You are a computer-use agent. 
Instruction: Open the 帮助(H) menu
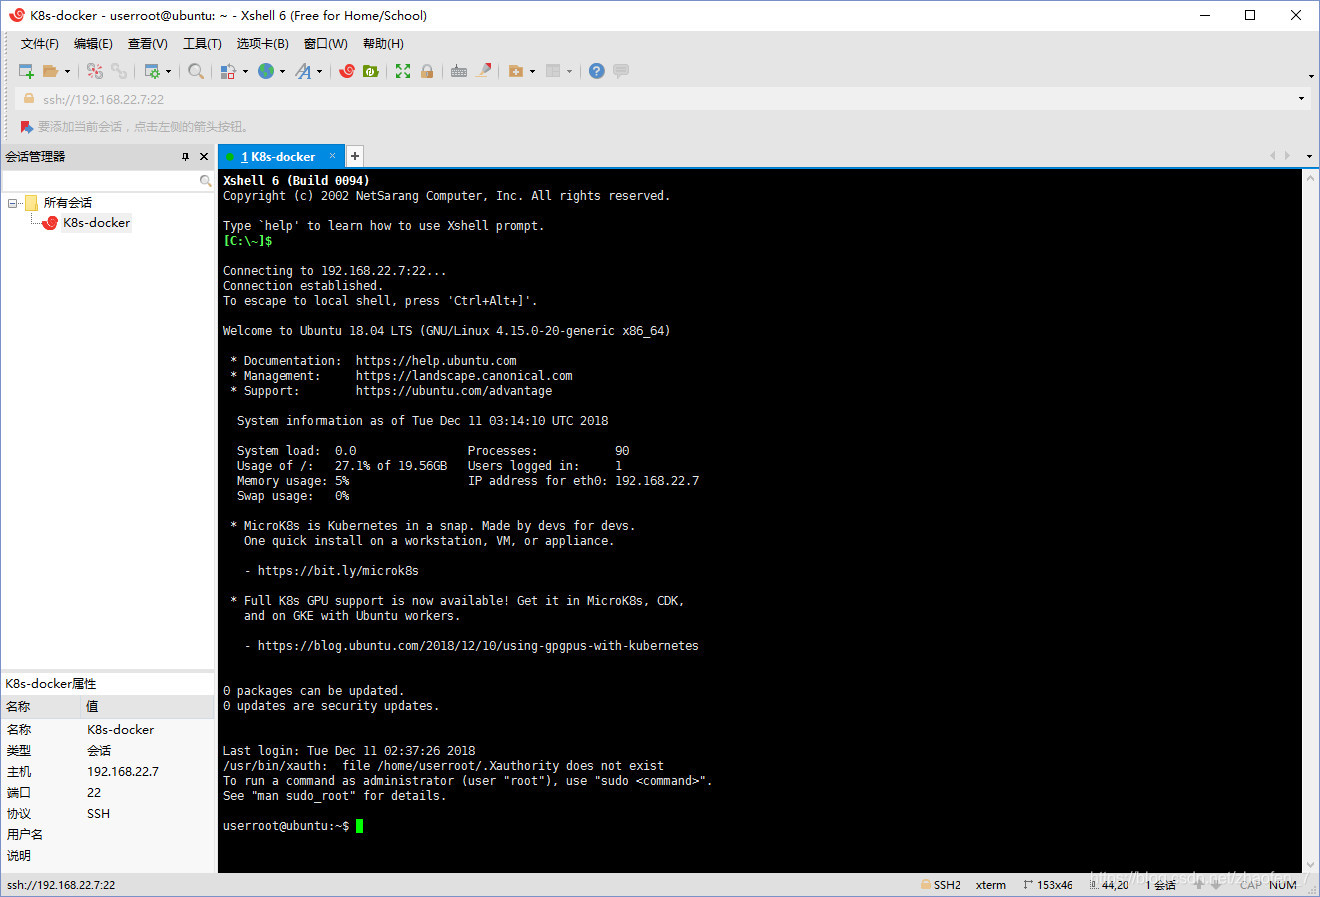(383, 44)
